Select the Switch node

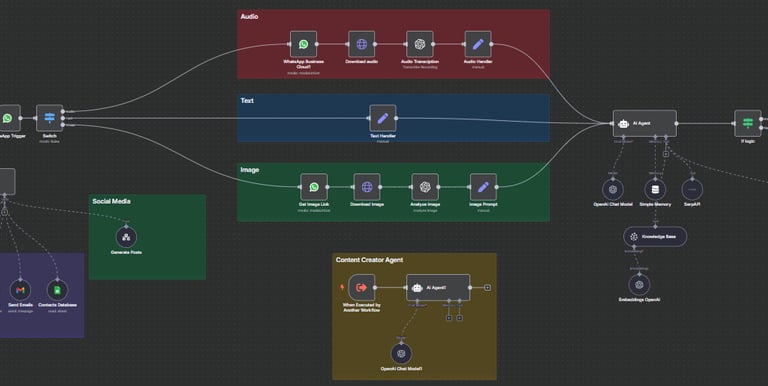tap(49, 118)
